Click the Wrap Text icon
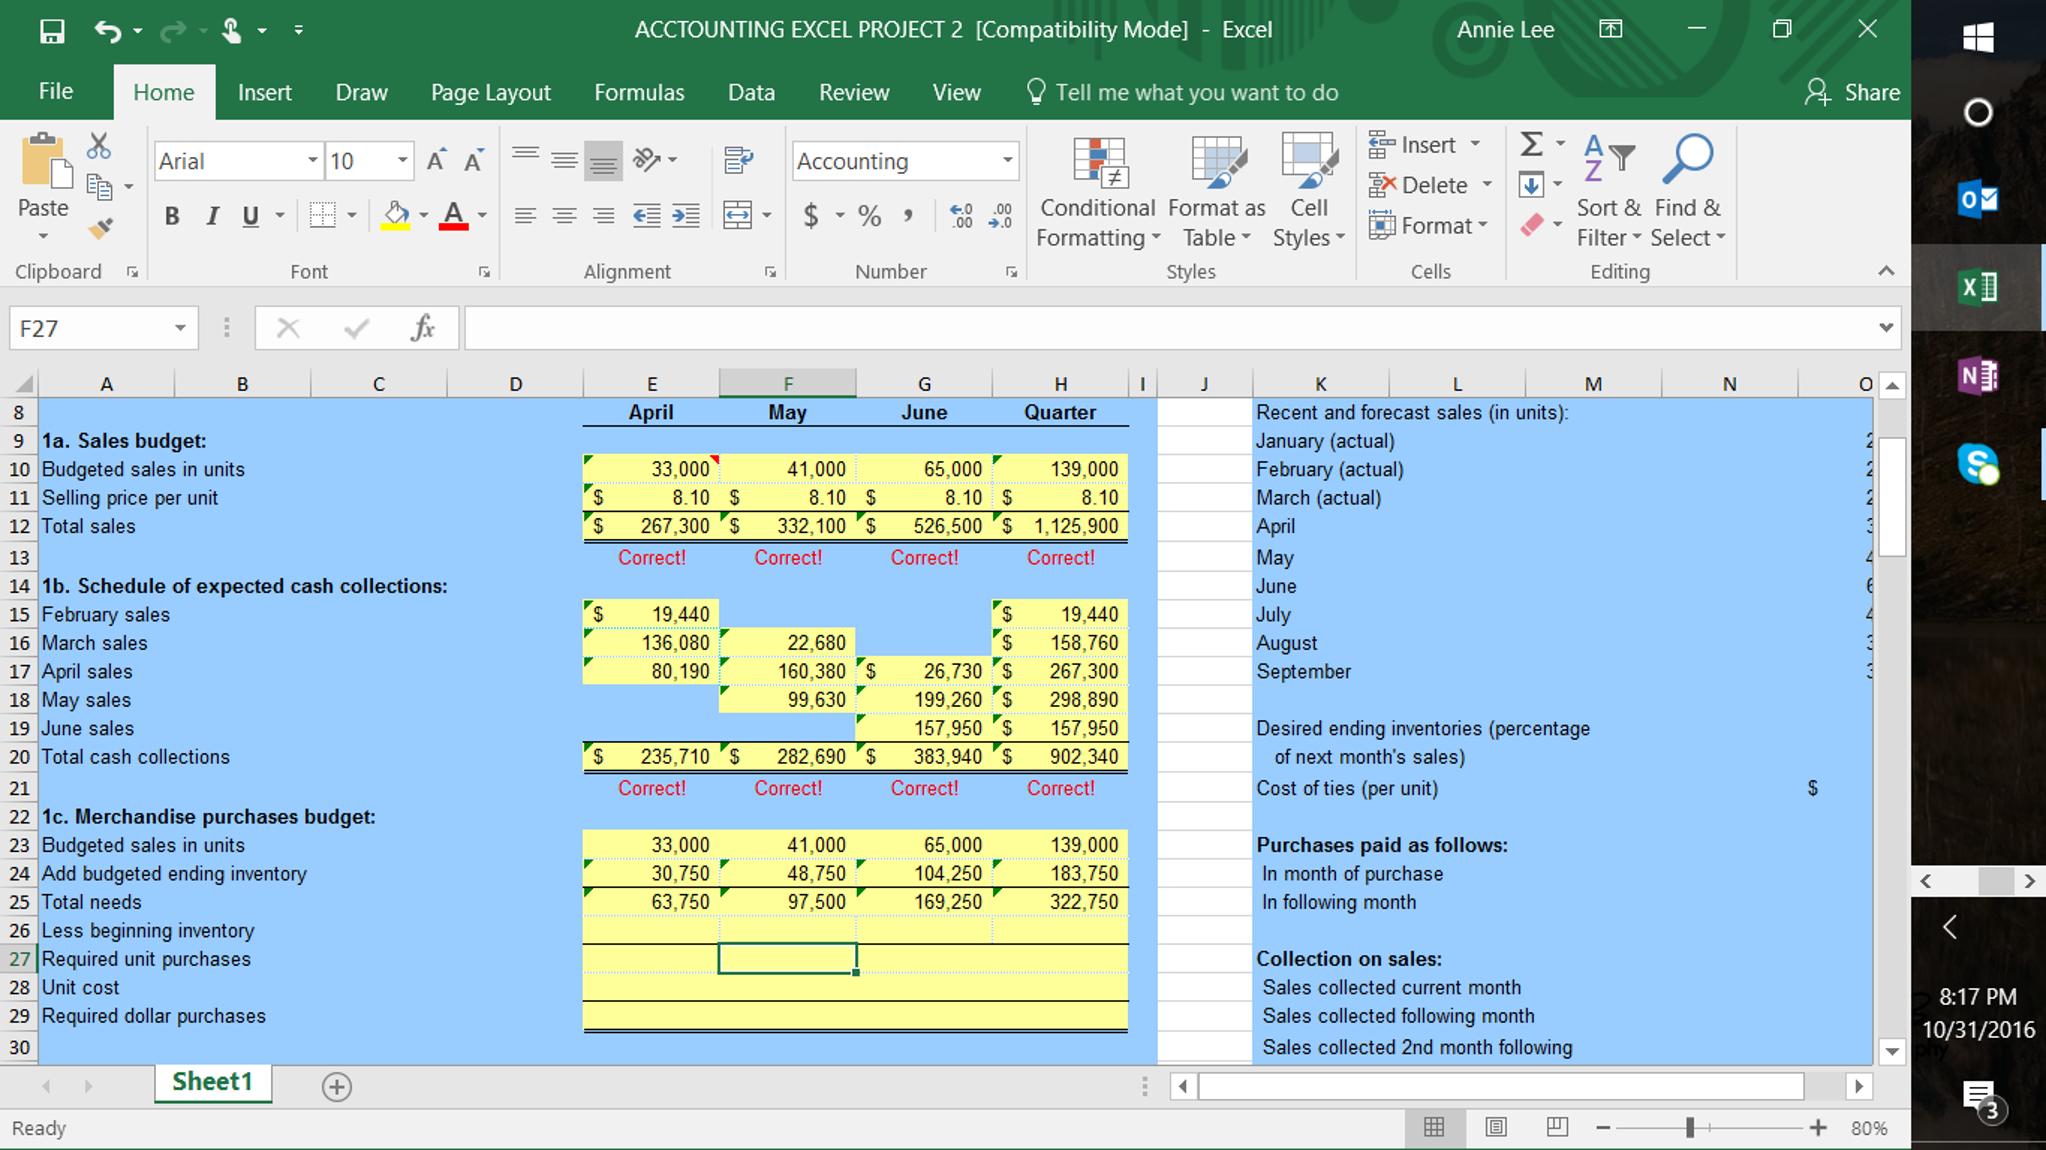 coord(738,160)
